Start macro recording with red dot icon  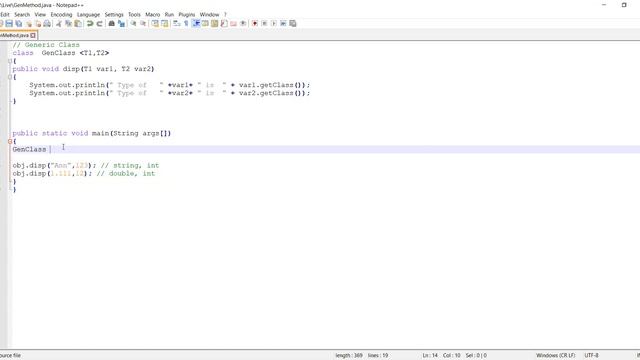click(x=255, y=24)
